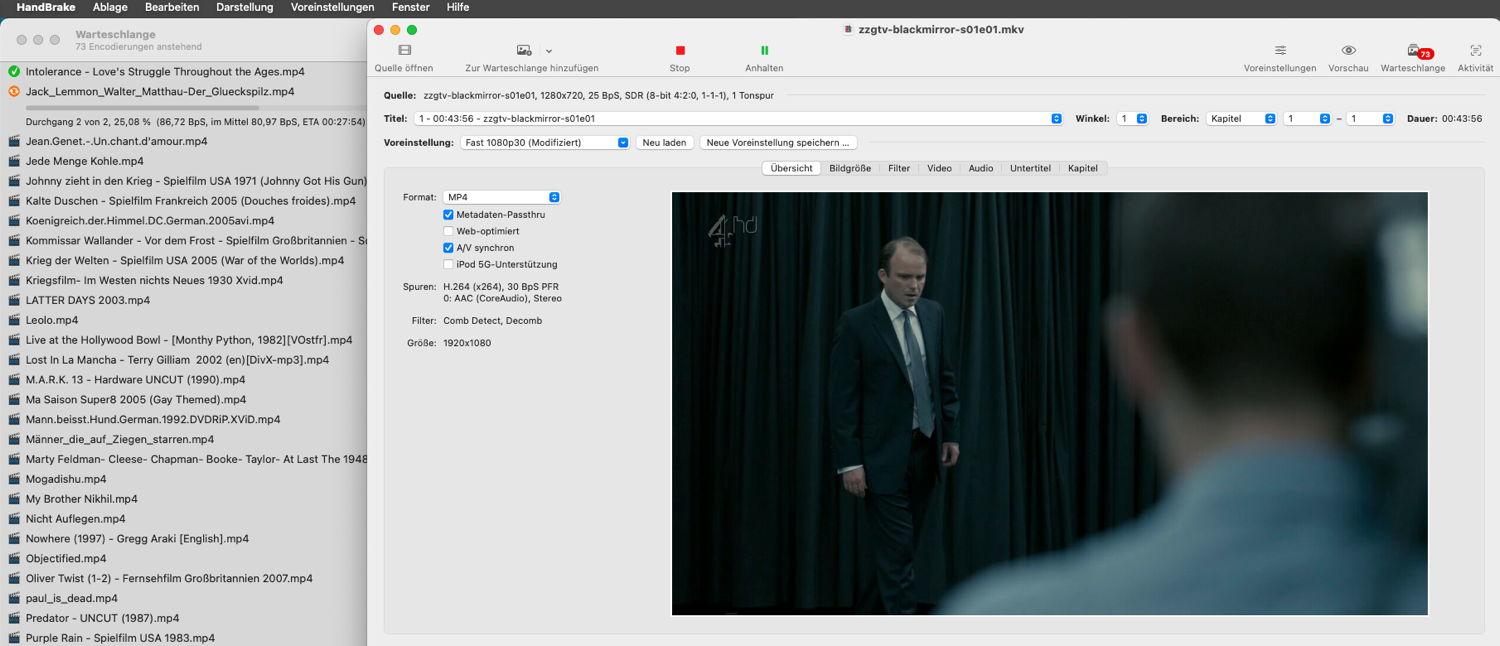Open the Aktivität log icon
This screenshot has width=1500, height=646.
click(x=1475, y=50)
